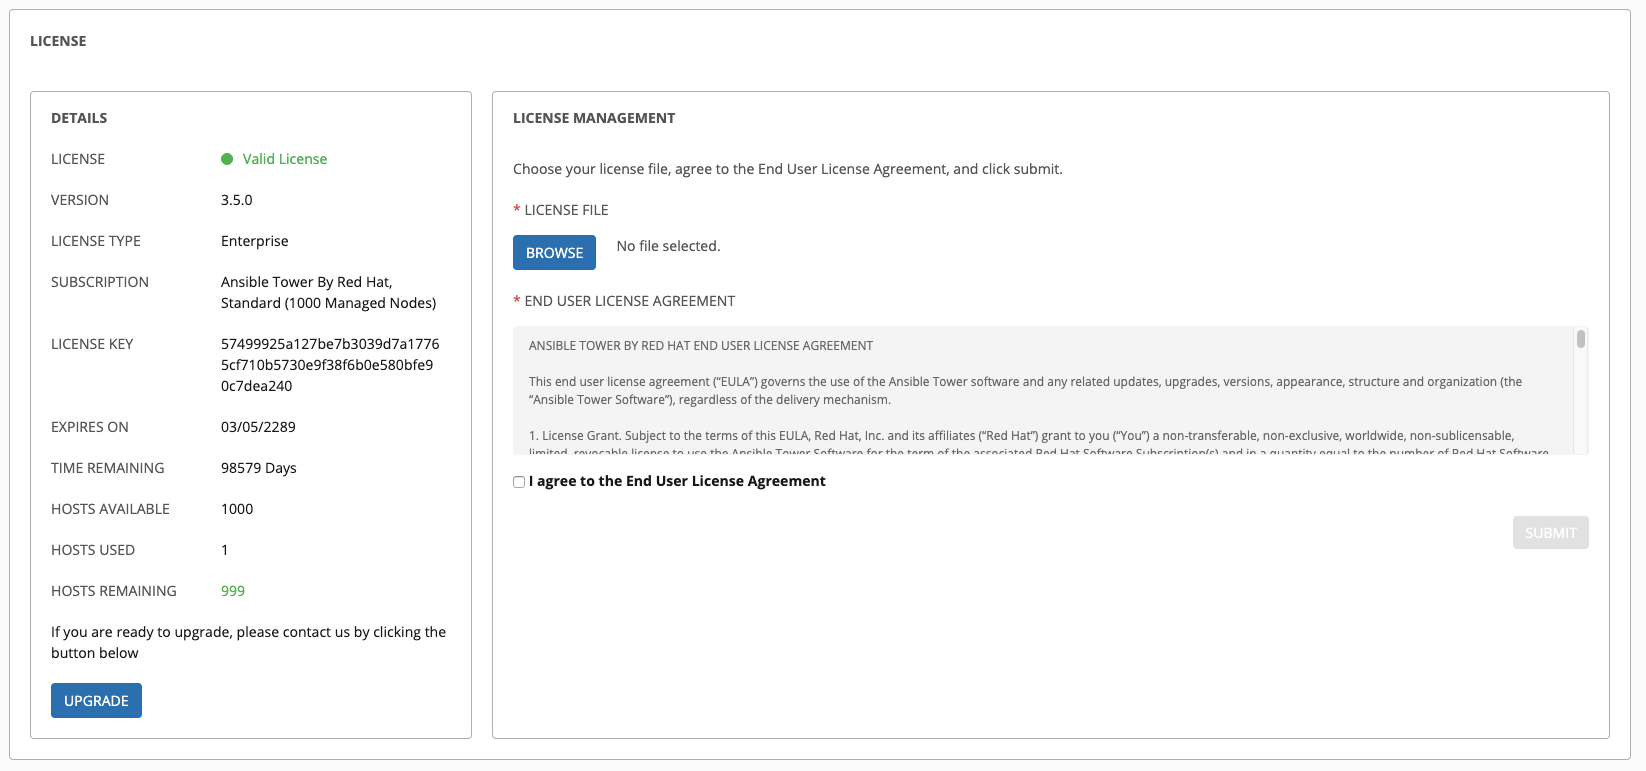Screen dimensions: 1646x771
Task: Click the license key starting with 57499925a127
Action: [330, 365]
